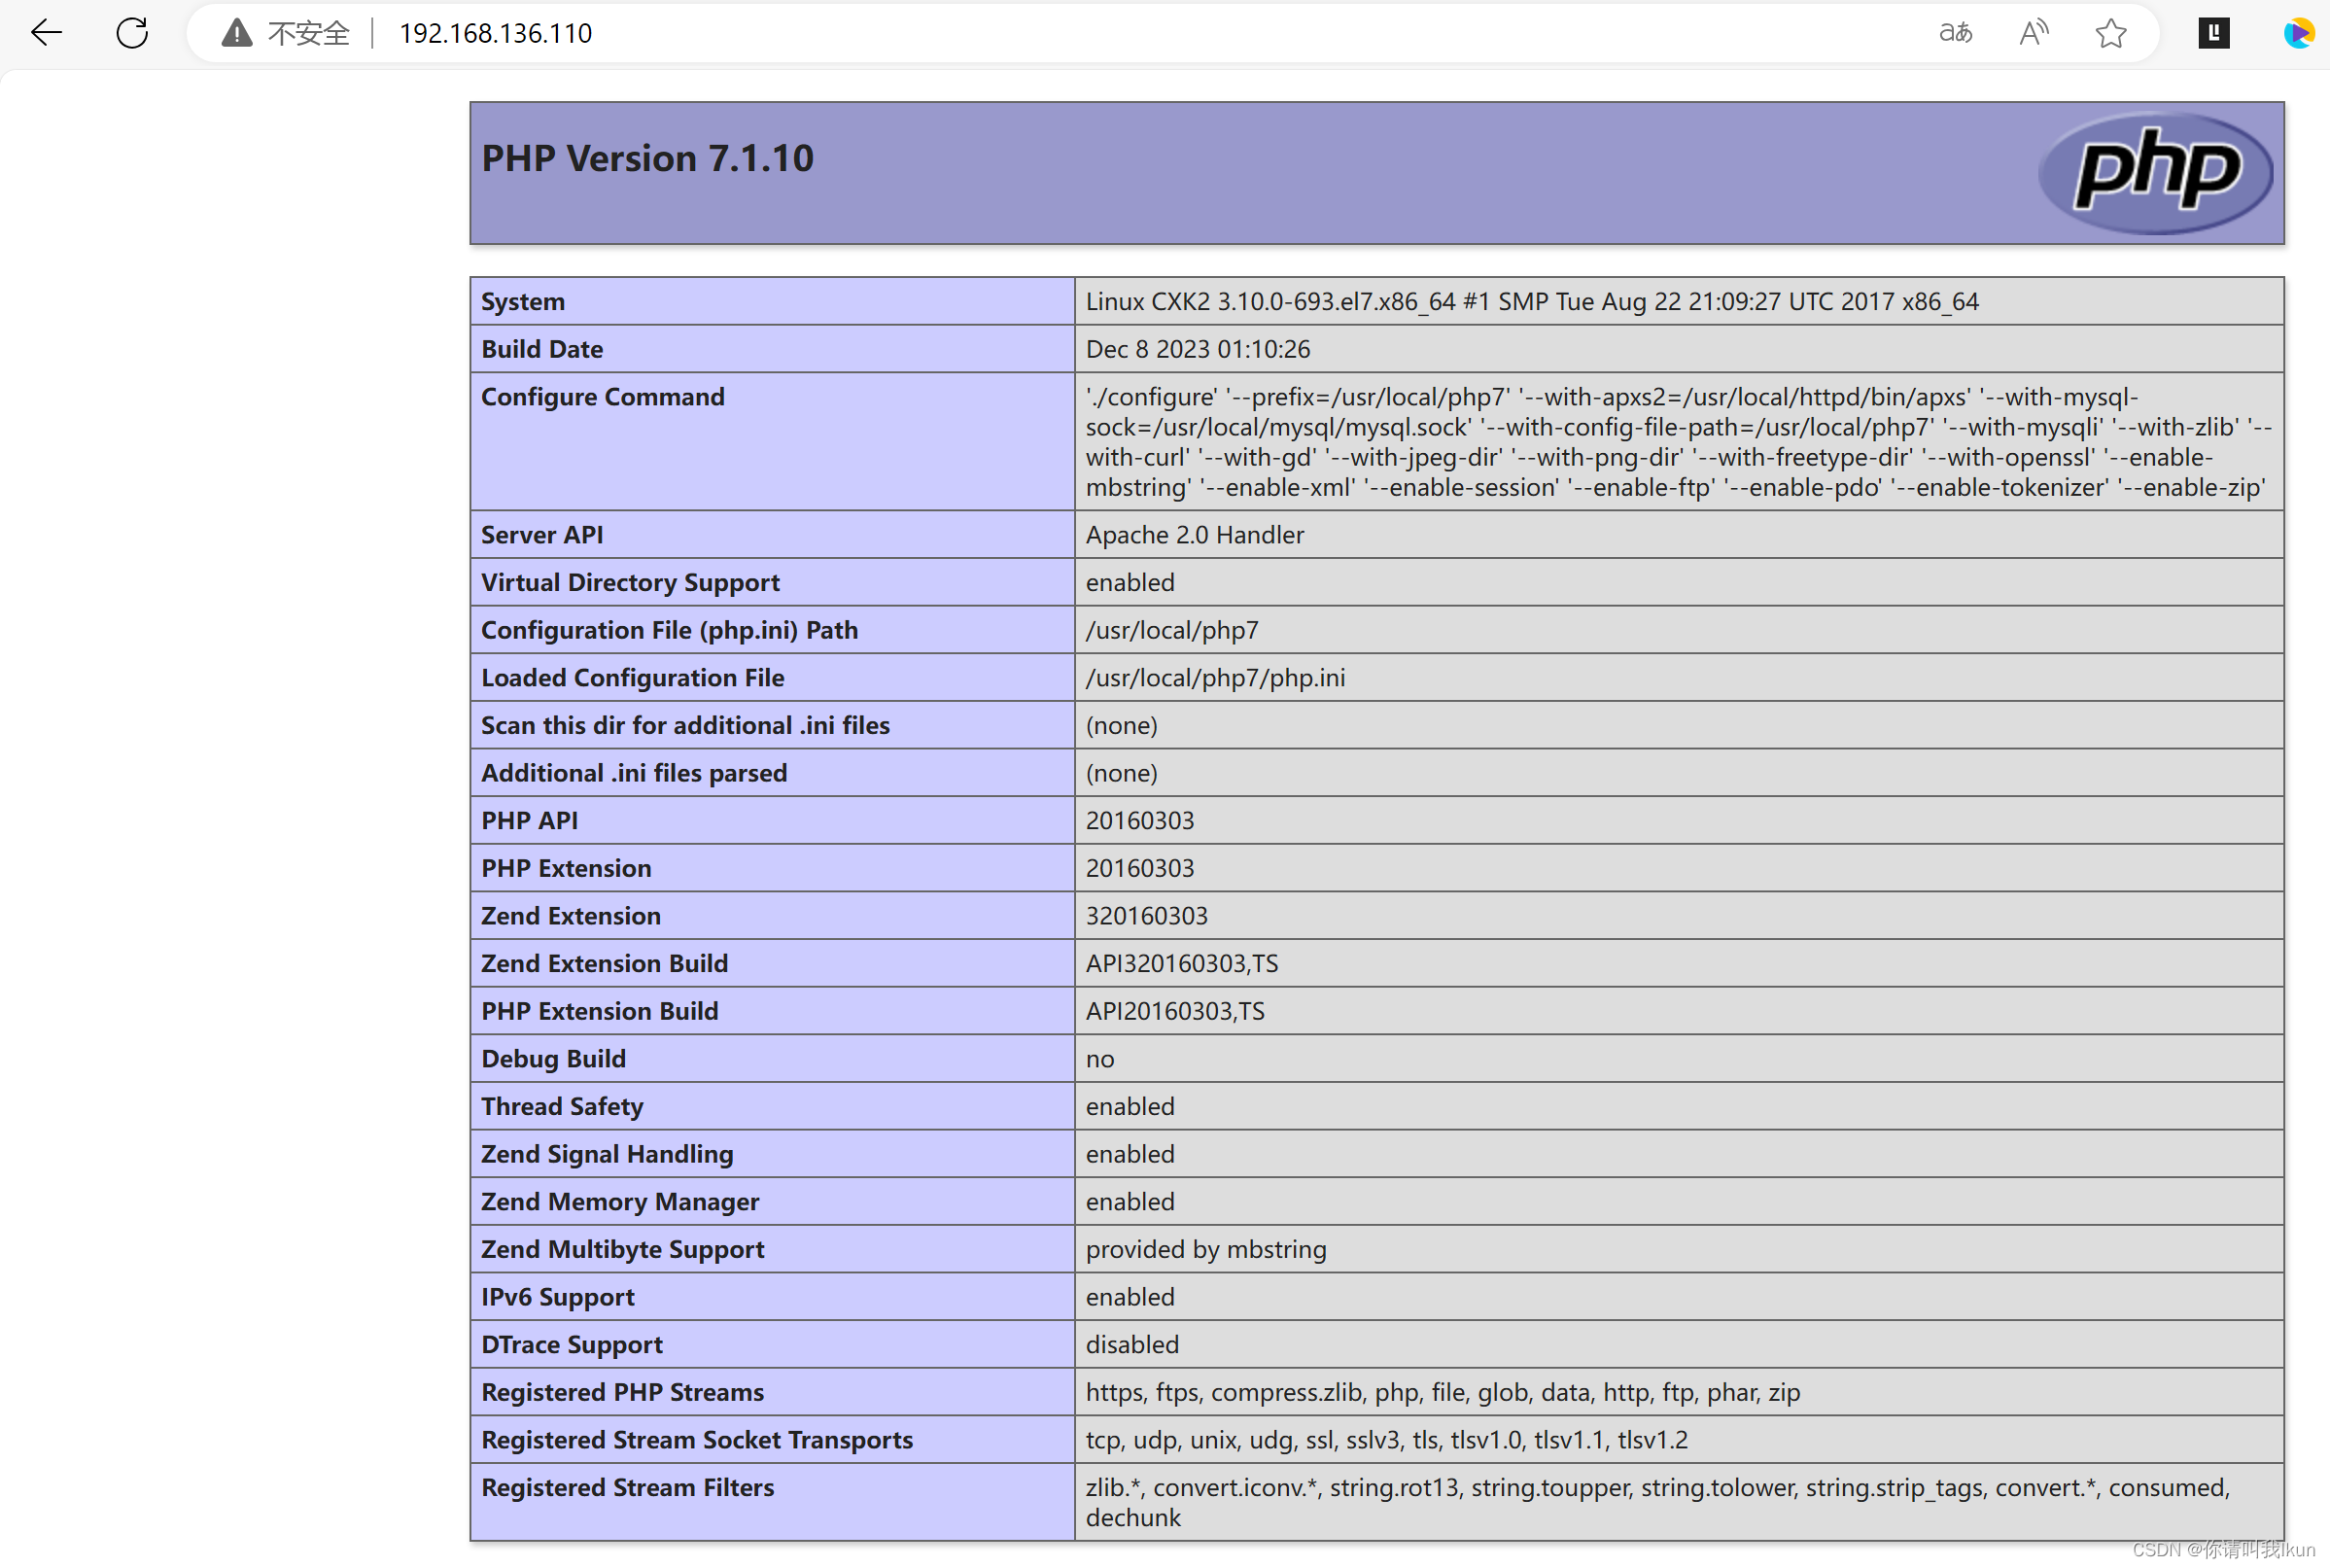Go back with the browser back arrow
The height and width of the screenshot is (1568, 2330).
[46, 33]
